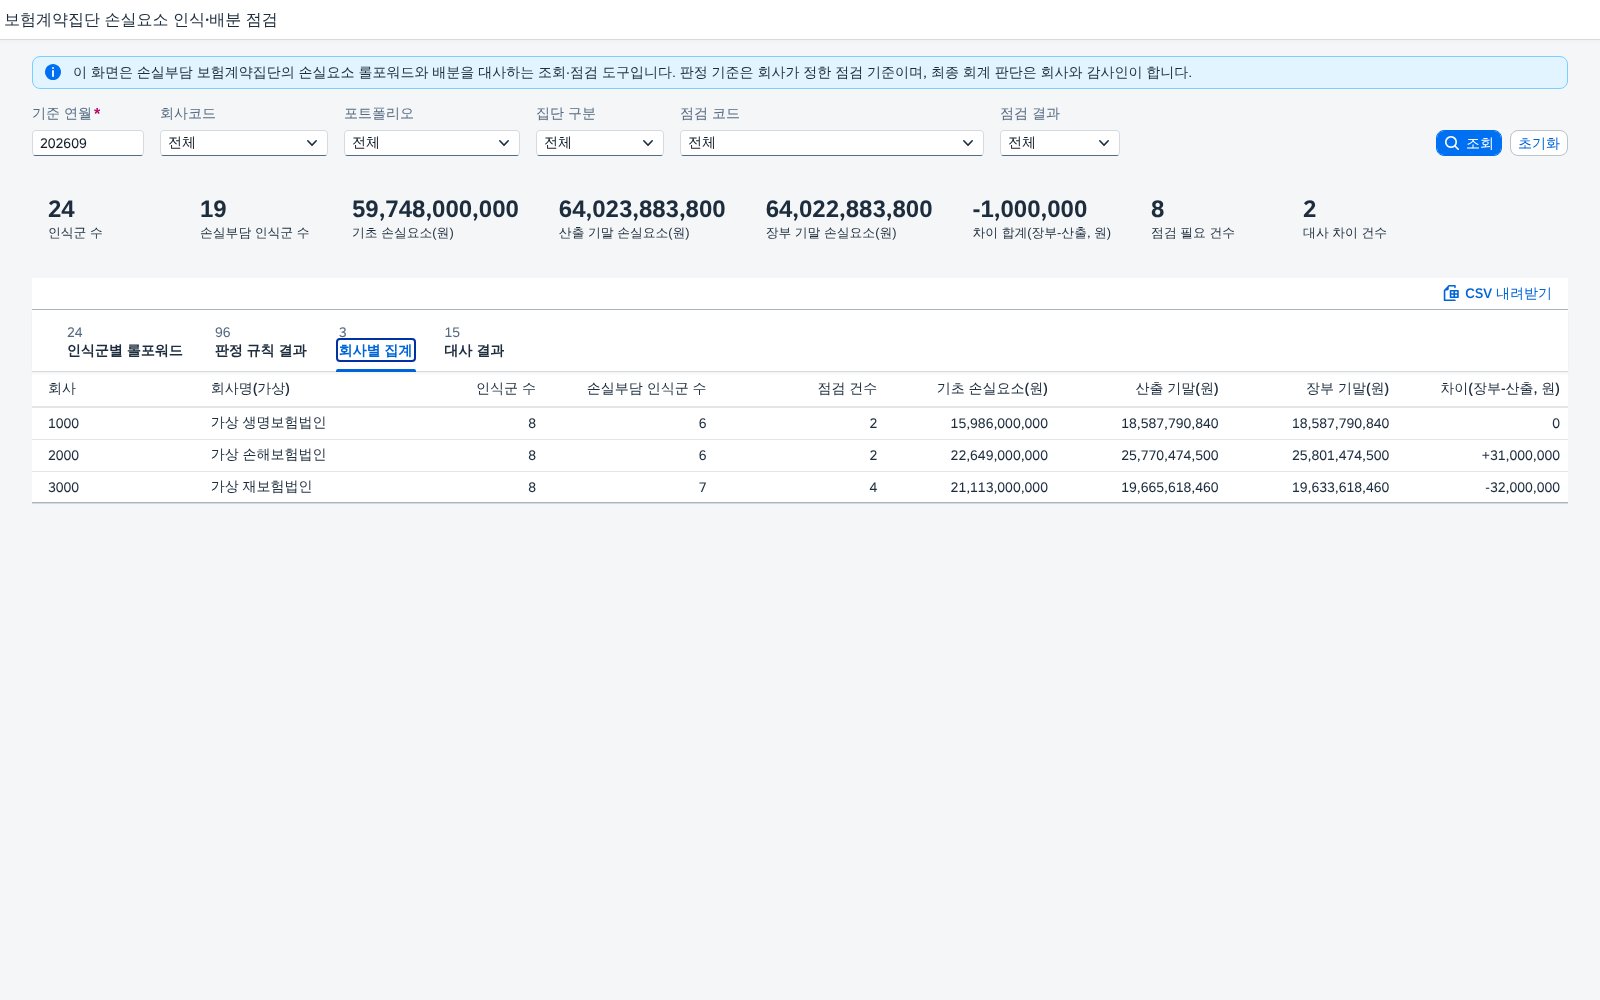Click the -32,000,000 difference value

point(1522,487)
